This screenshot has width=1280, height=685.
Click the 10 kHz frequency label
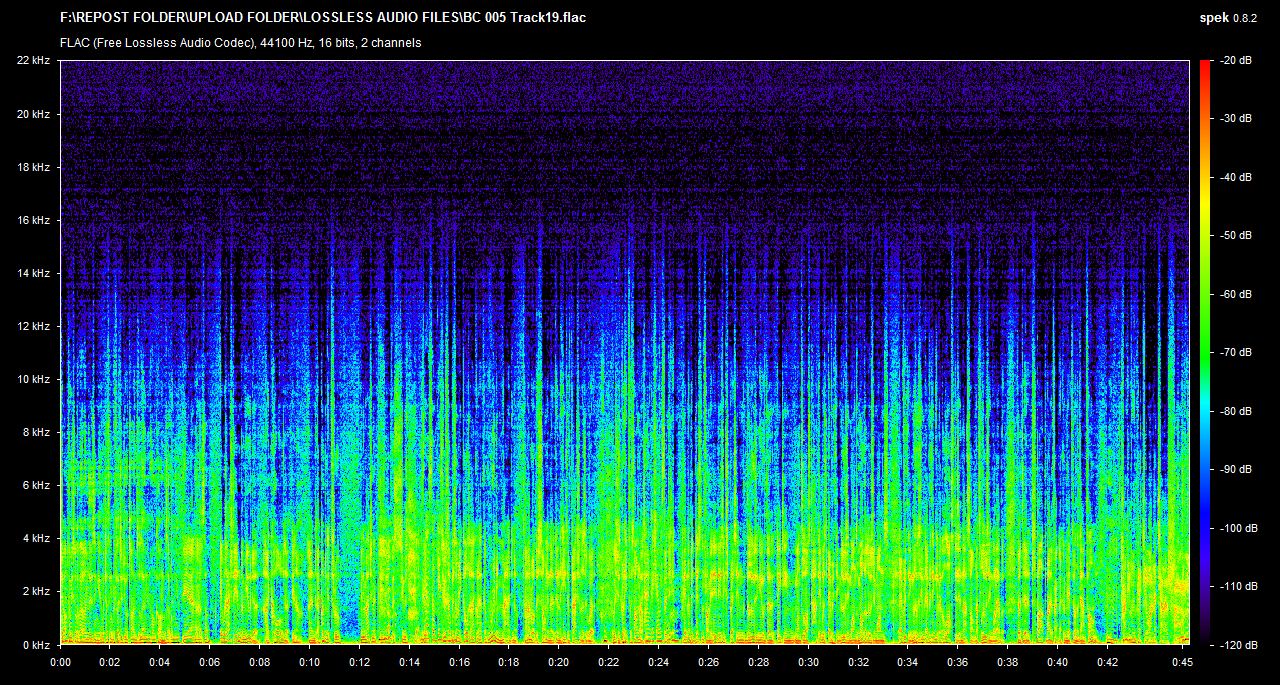click(33, 379)
